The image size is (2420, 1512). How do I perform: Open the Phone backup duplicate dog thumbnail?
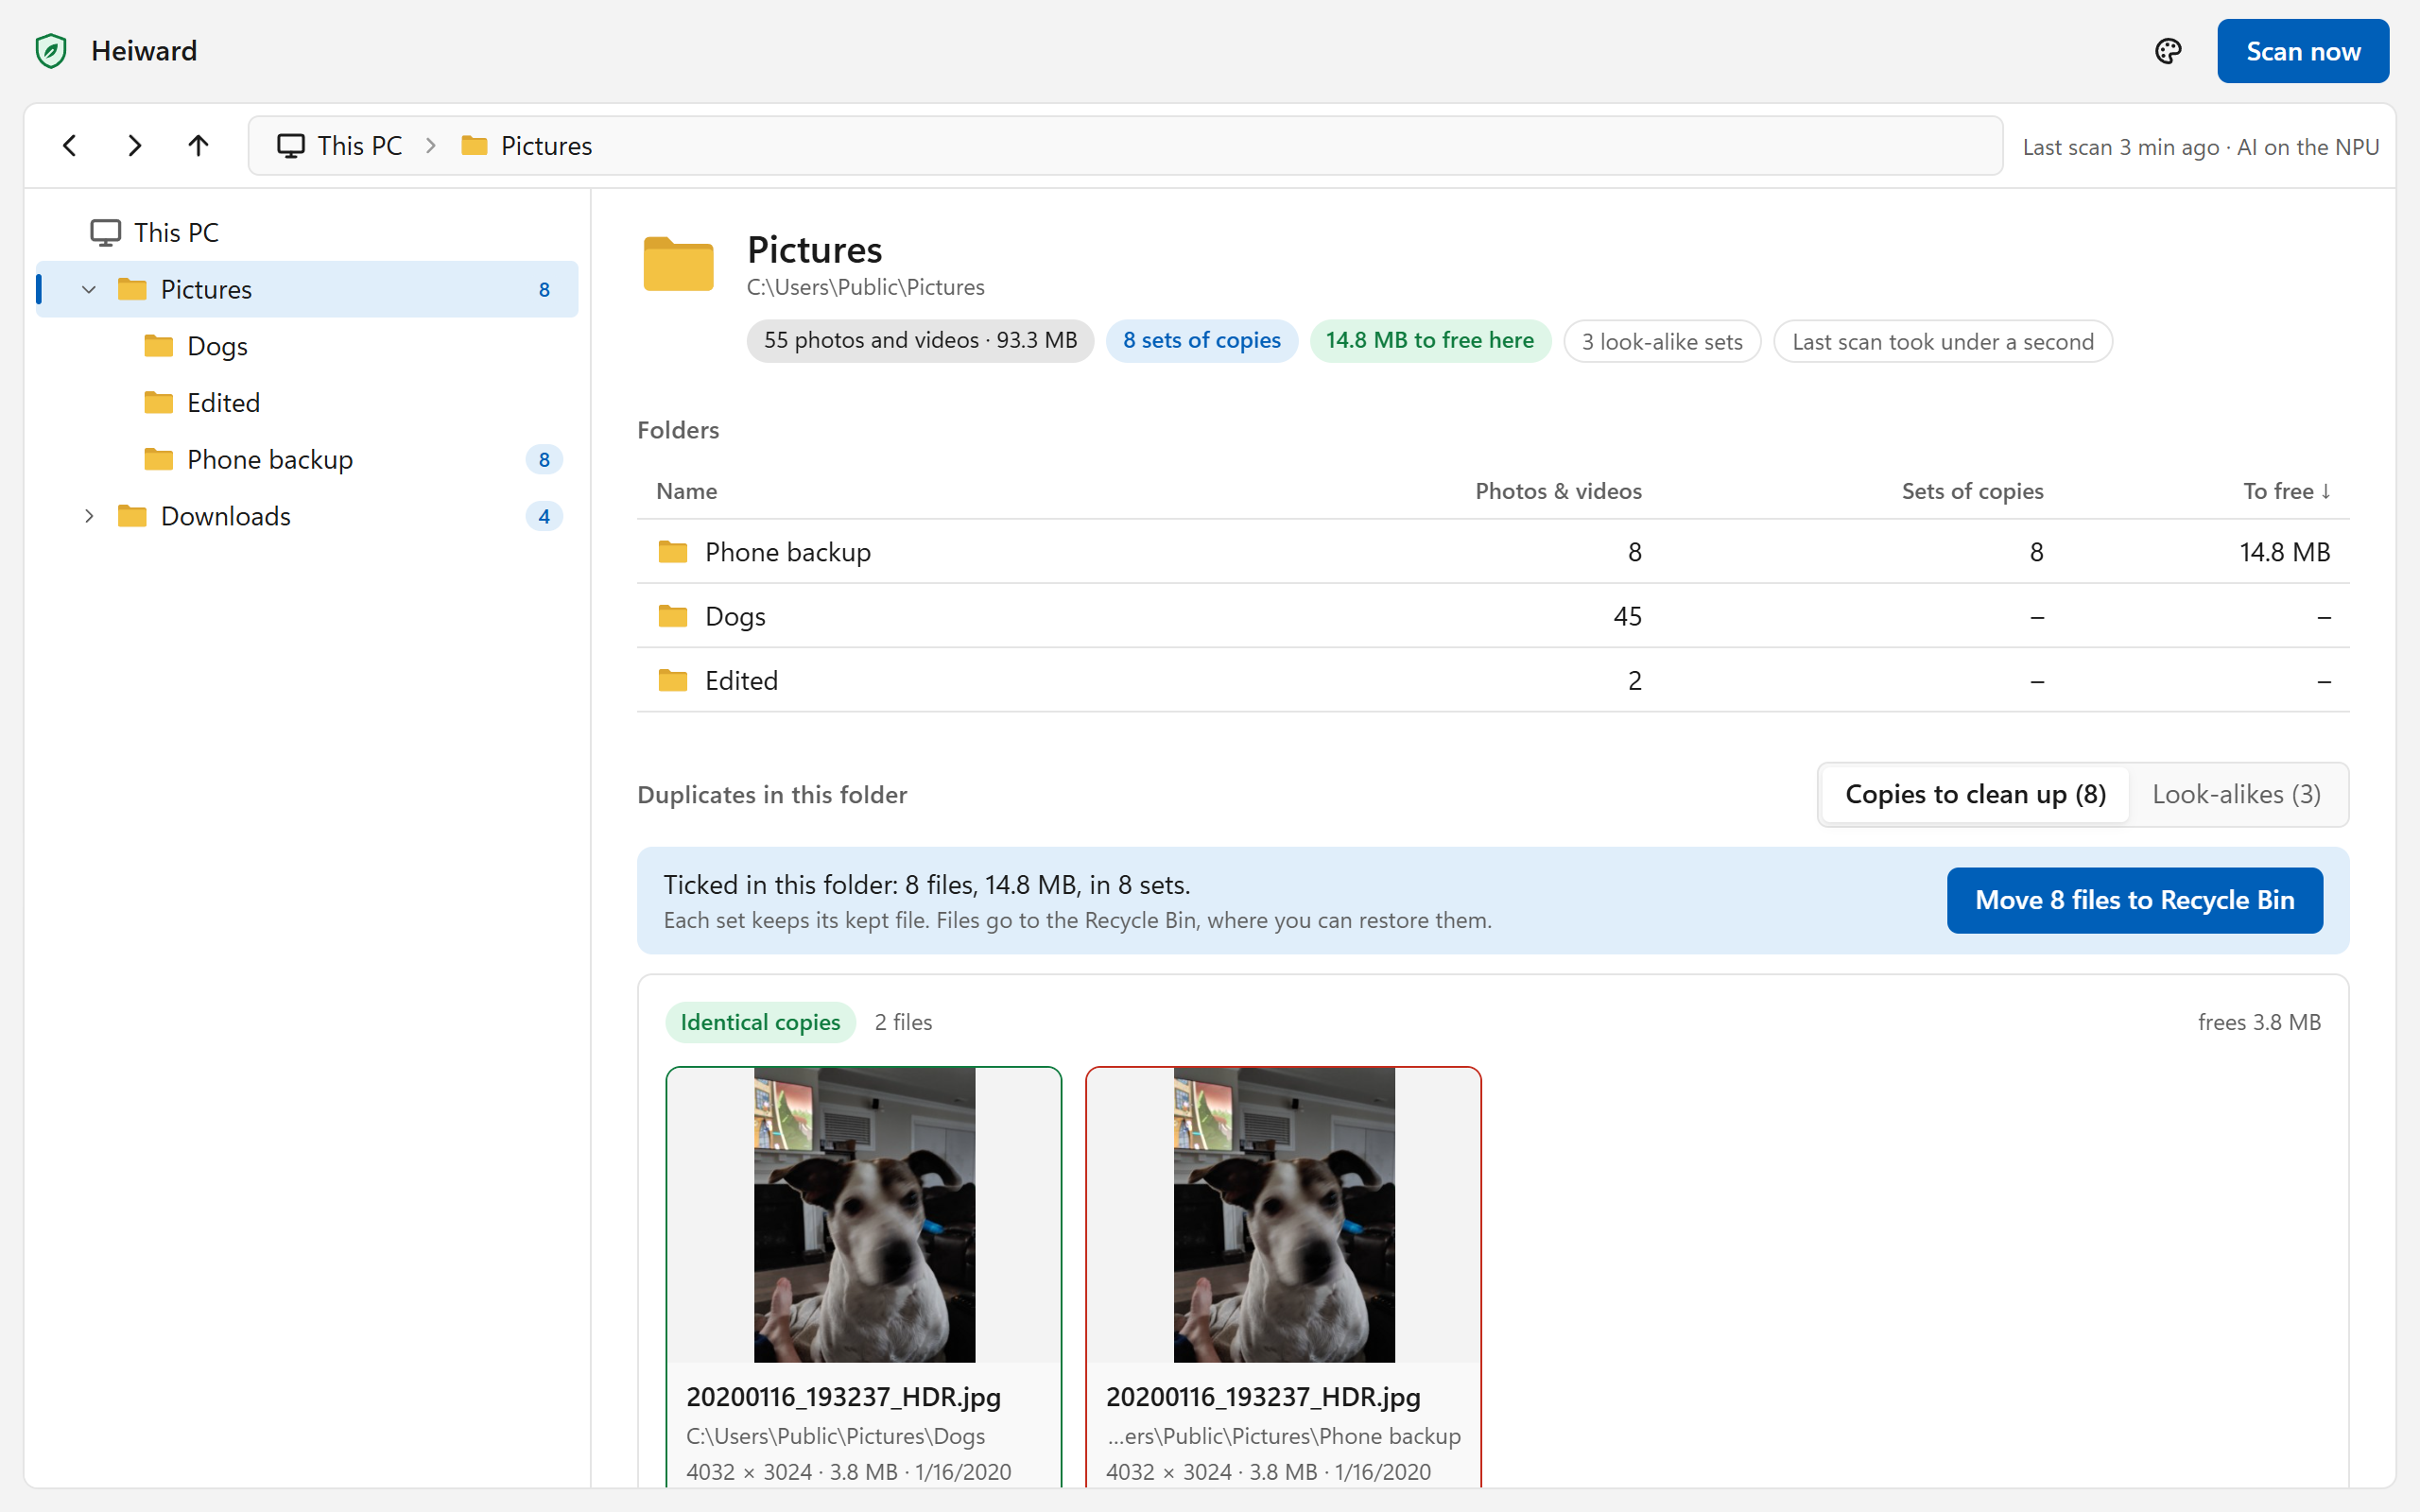point(1284,1215)
